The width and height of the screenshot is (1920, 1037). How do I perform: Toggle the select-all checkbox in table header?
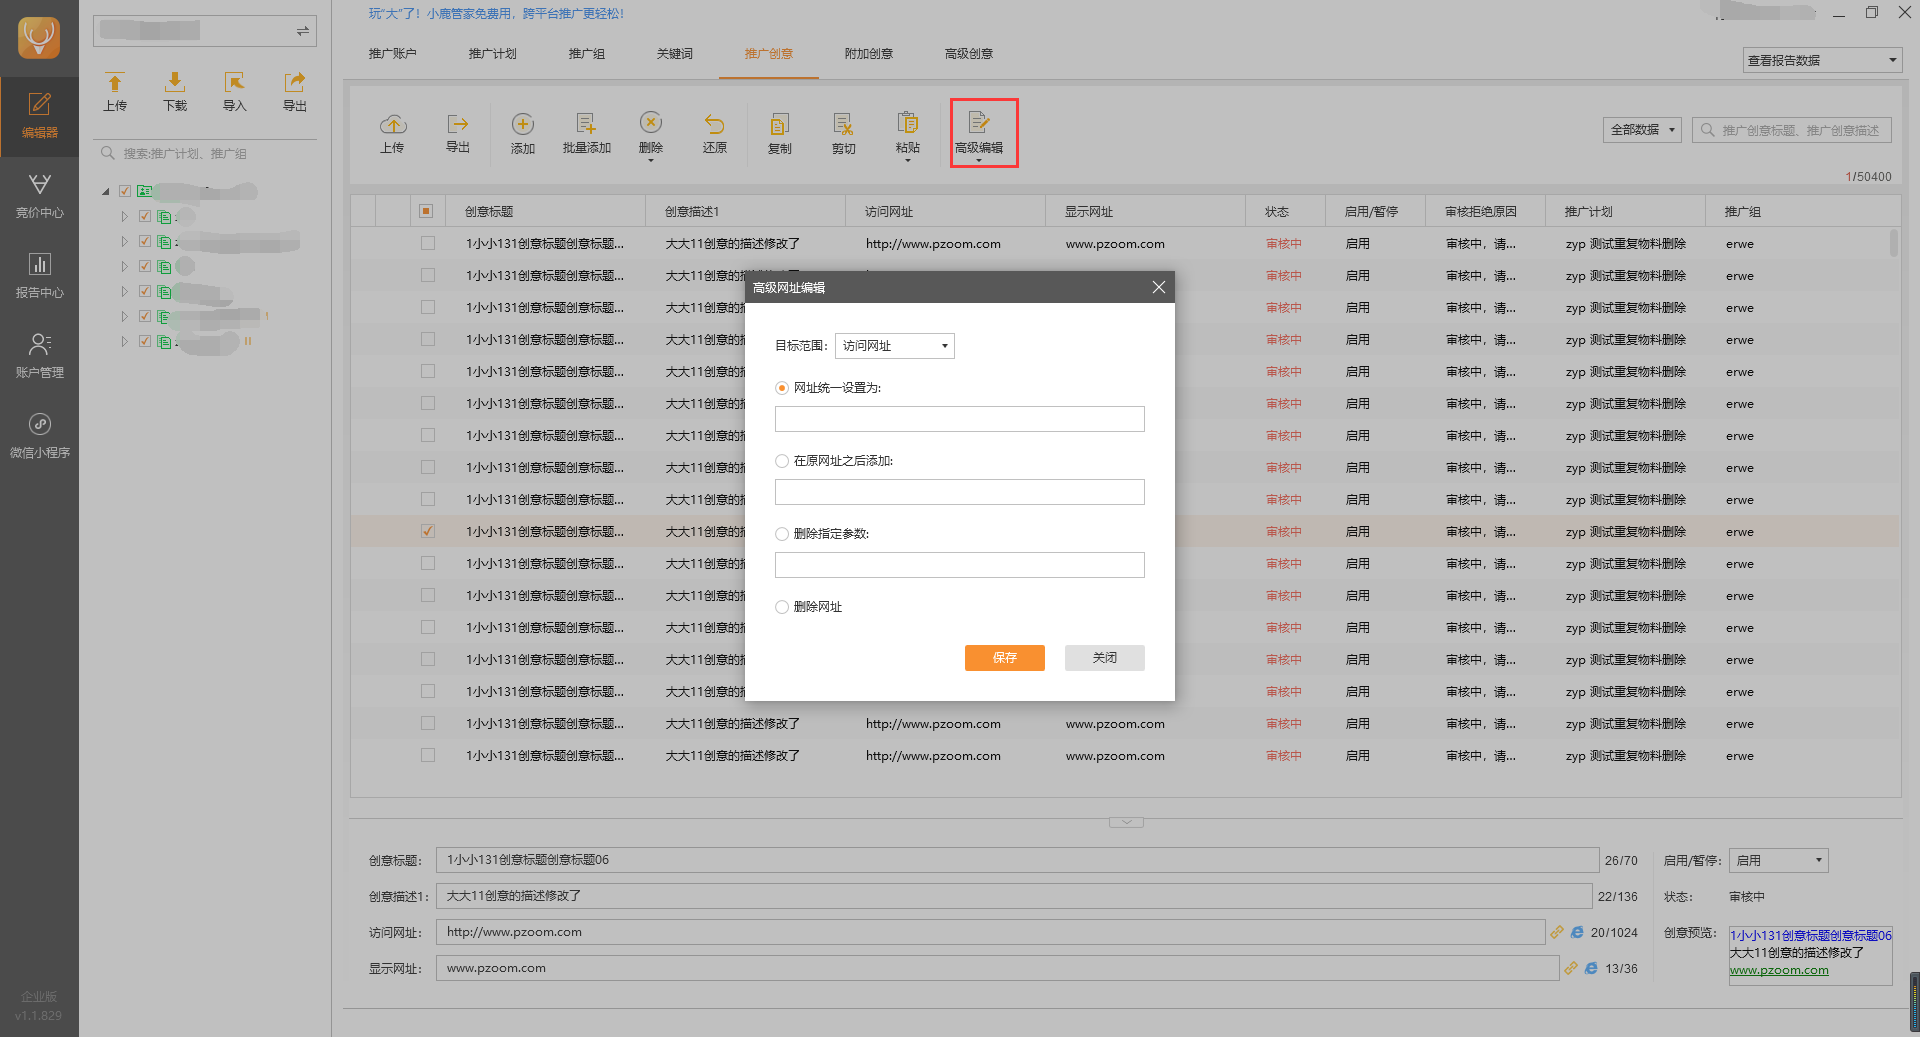tap(426, 211)
